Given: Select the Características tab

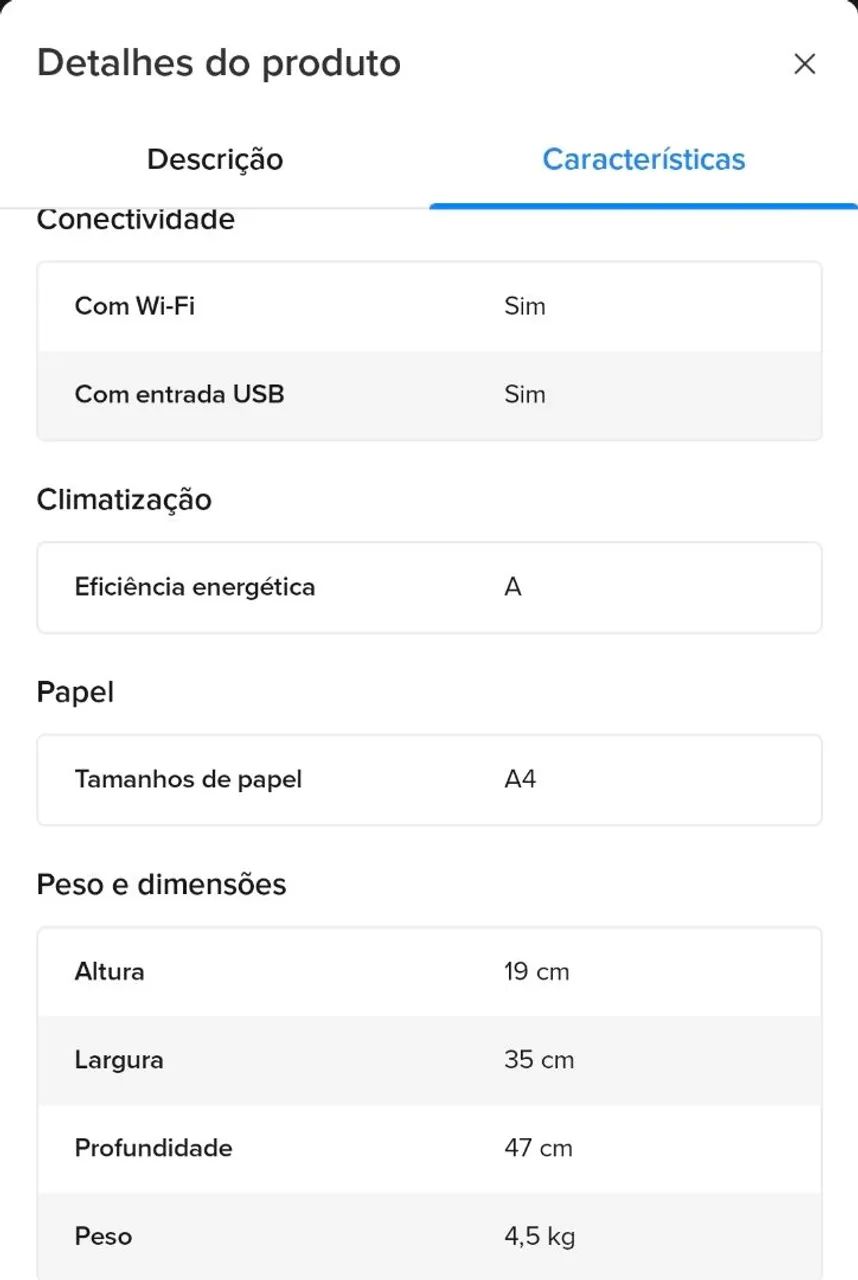Looking at the screenshot, I should [x=644, y=160].
